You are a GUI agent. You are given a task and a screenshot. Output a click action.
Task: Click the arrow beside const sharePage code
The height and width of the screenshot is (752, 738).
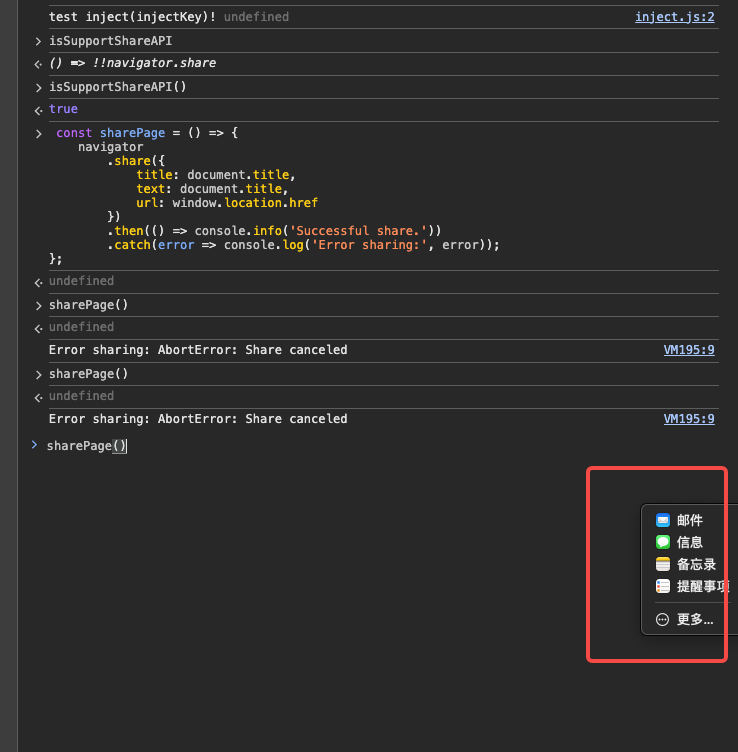click(x=38, y=133)
